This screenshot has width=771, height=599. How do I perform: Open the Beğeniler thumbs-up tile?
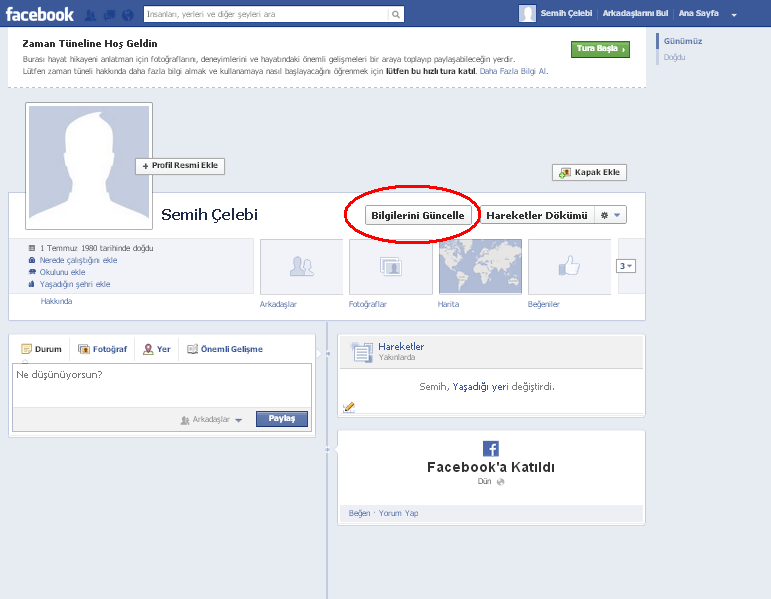pos(569,267)
